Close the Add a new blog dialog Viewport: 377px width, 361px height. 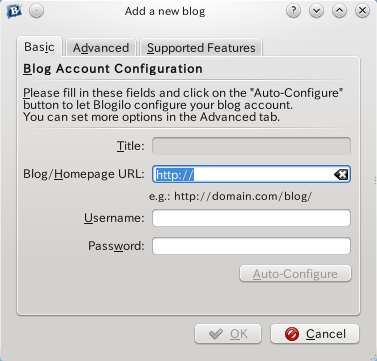(362, 11)
